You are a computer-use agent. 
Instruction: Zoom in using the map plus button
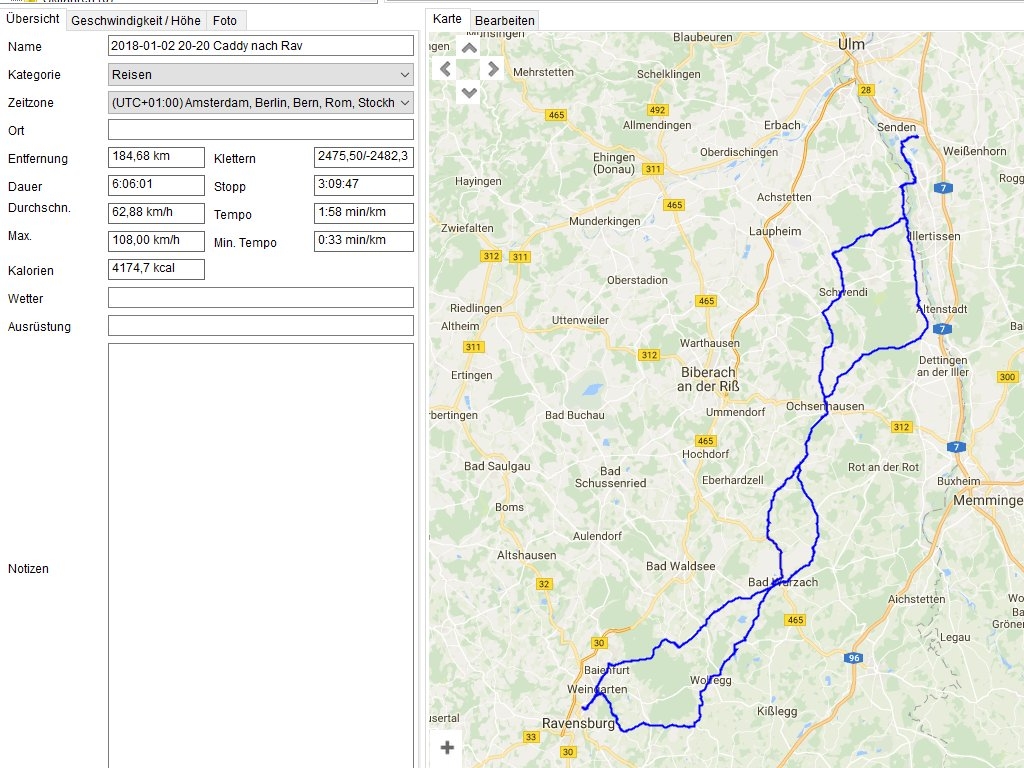coord(447,747)
